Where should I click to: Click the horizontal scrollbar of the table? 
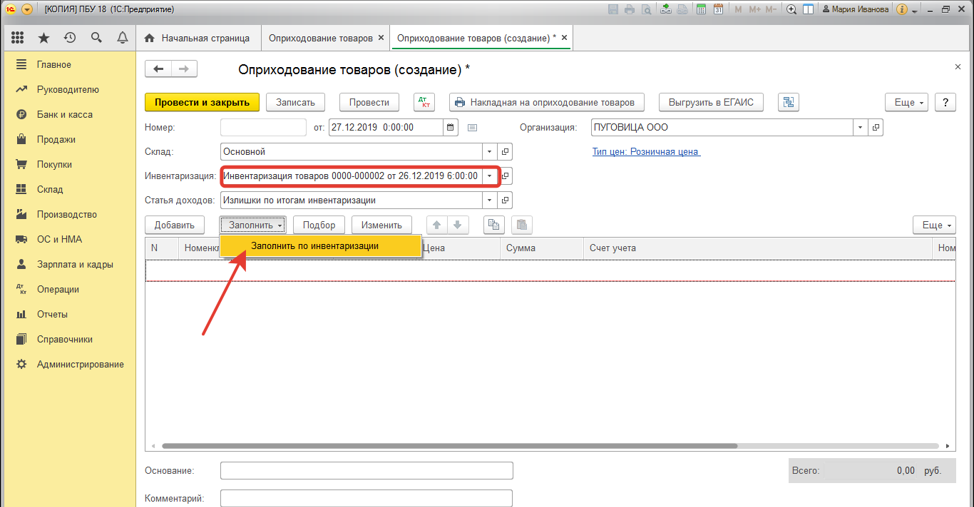(450, 446)
